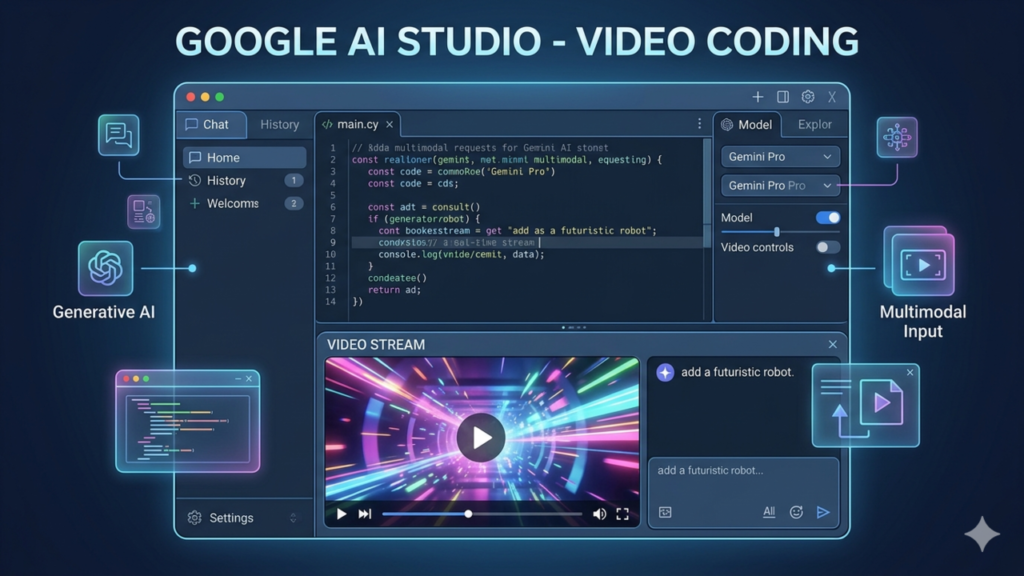Open the emoji picker in the chat input

pyautogui.click(x=796, y=512)
